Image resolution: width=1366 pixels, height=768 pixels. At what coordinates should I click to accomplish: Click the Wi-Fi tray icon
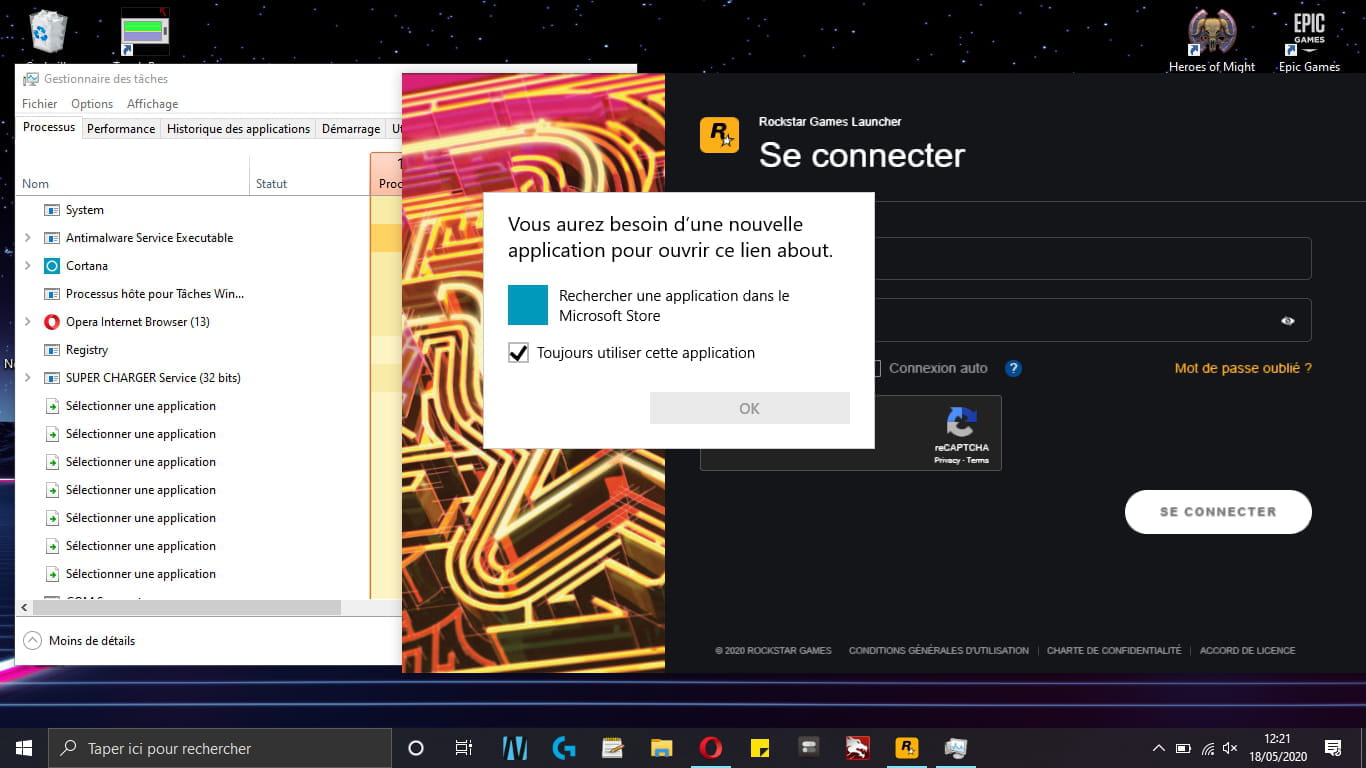click(1208, 748)
